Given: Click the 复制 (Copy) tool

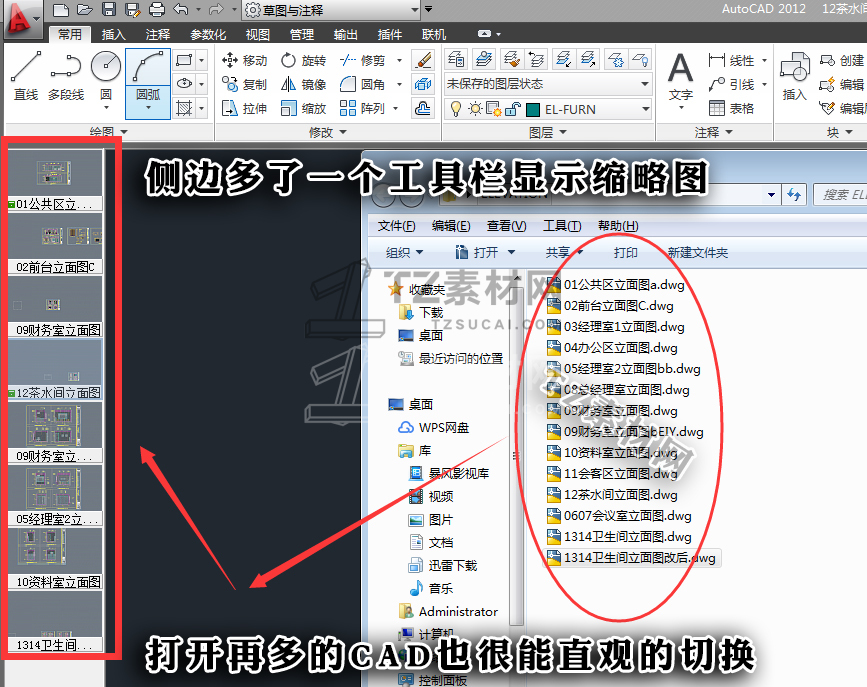Looking at the screenshot, I should pos(244,85).
